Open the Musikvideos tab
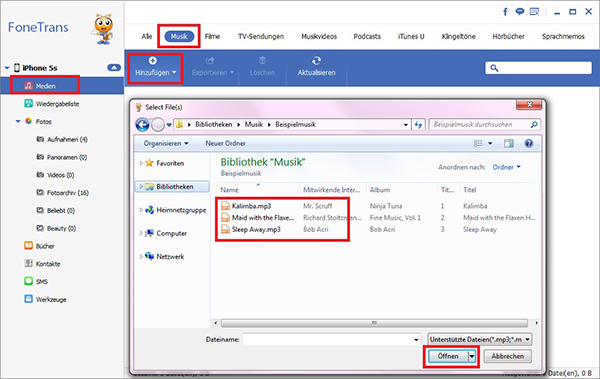The width and height of the screenshot is (600, 379). click(319, 36)
